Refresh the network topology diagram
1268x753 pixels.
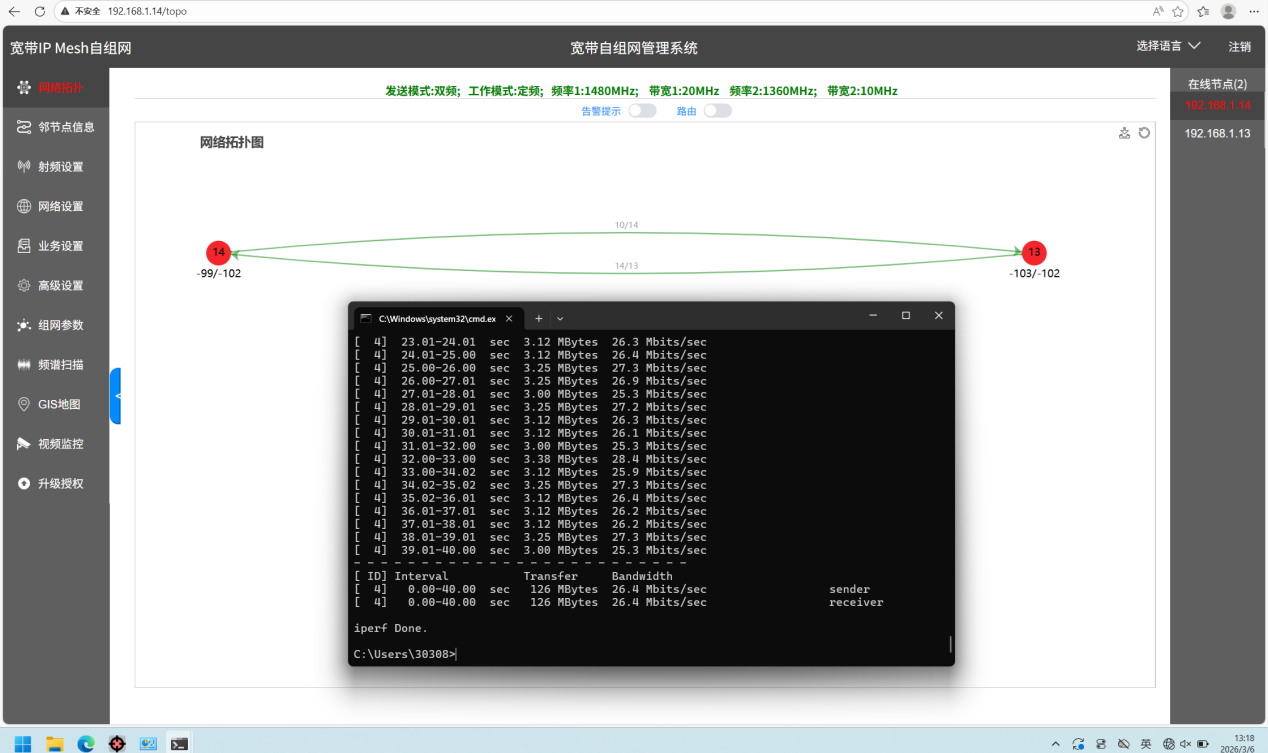(x=1144, y=133)
